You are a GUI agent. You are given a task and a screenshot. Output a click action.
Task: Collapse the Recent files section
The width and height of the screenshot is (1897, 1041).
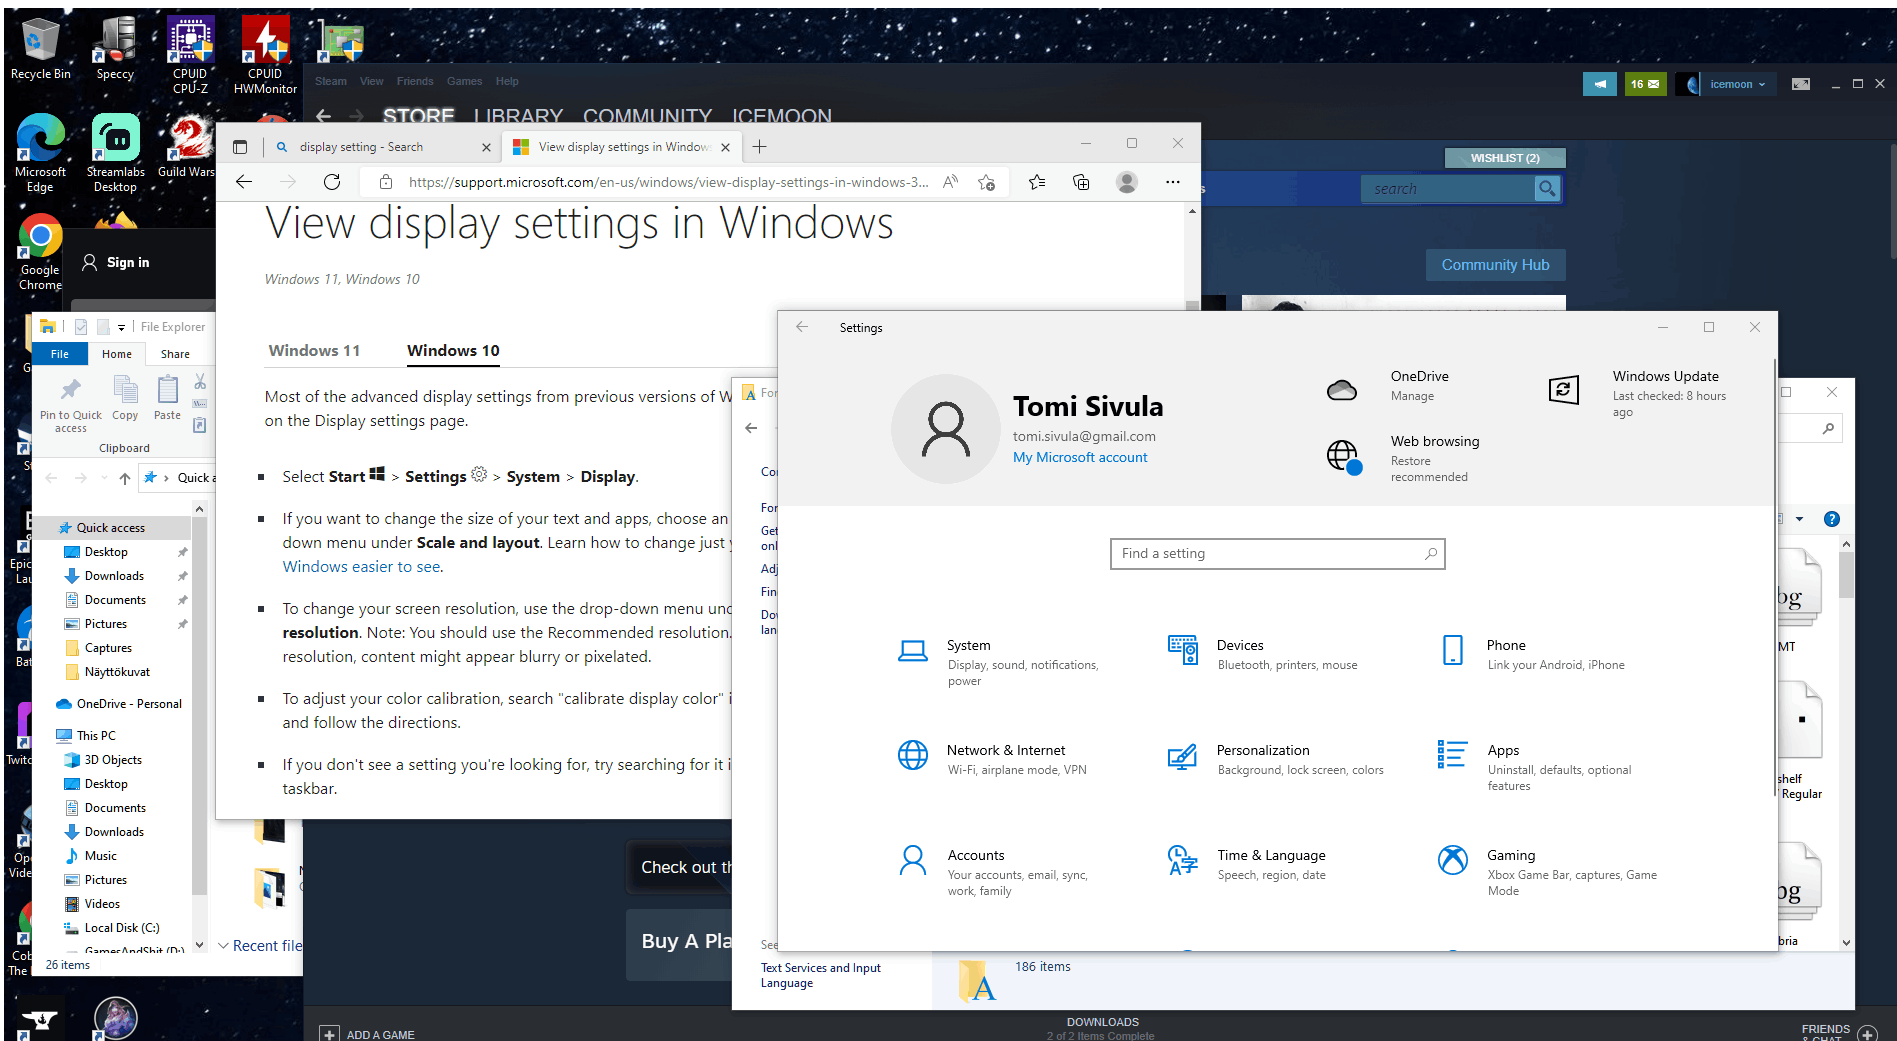pos(224,946)
